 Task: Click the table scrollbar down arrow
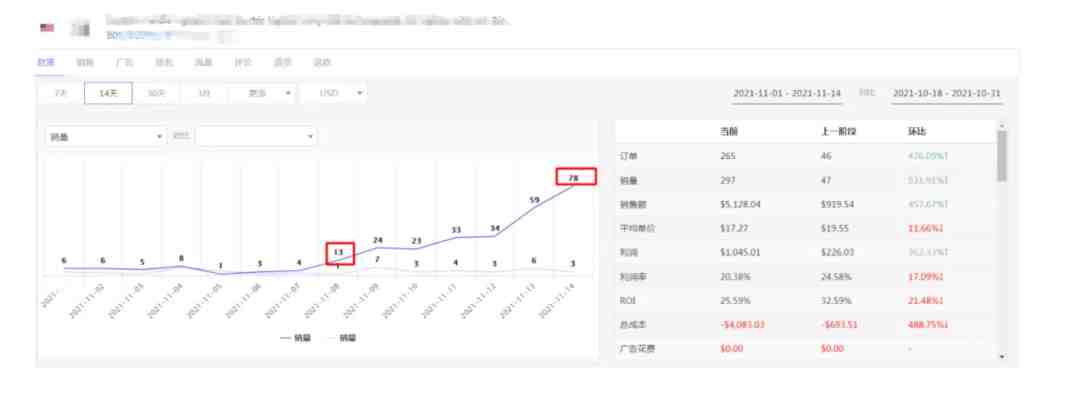tap(1001, 357)
